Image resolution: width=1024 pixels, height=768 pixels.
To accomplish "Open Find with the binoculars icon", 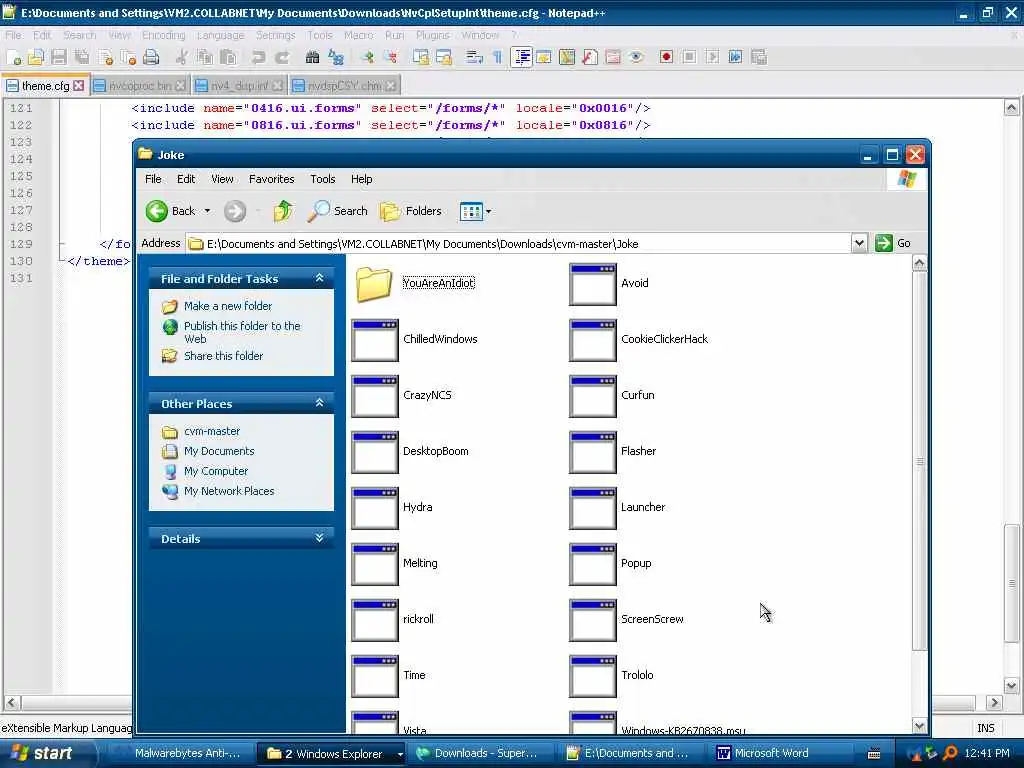I will coord(313,57).
